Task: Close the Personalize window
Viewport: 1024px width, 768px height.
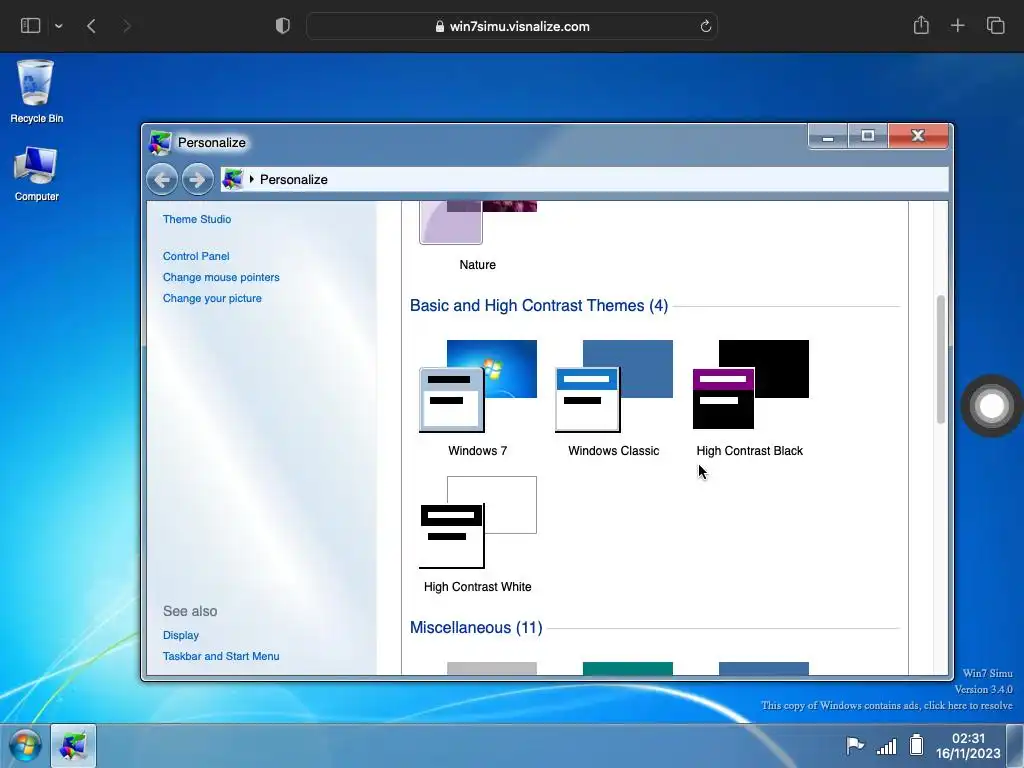Action: tap(918, 136)
